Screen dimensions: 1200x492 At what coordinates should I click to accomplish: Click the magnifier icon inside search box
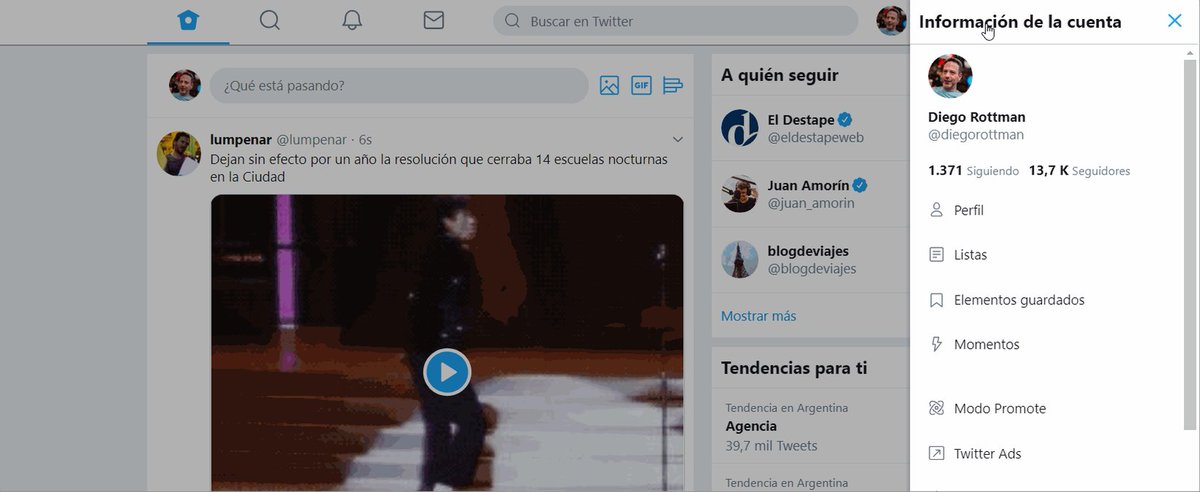pyautogui.click(x=512, y=21)
